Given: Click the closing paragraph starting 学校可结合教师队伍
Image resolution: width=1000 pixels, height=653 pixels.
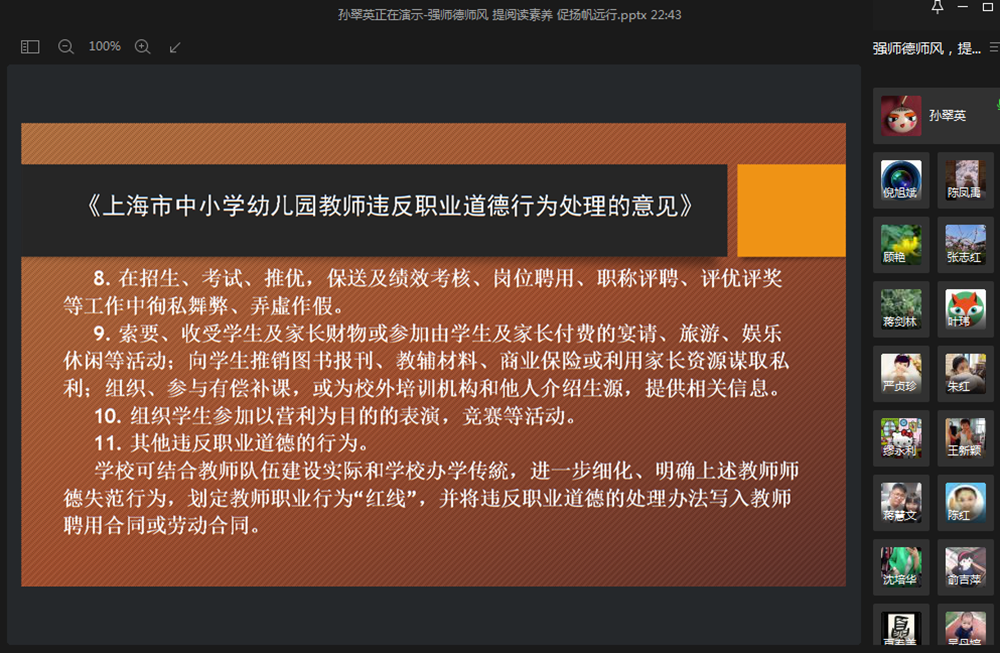Looking at the screenshot, I should click(430, 498).
